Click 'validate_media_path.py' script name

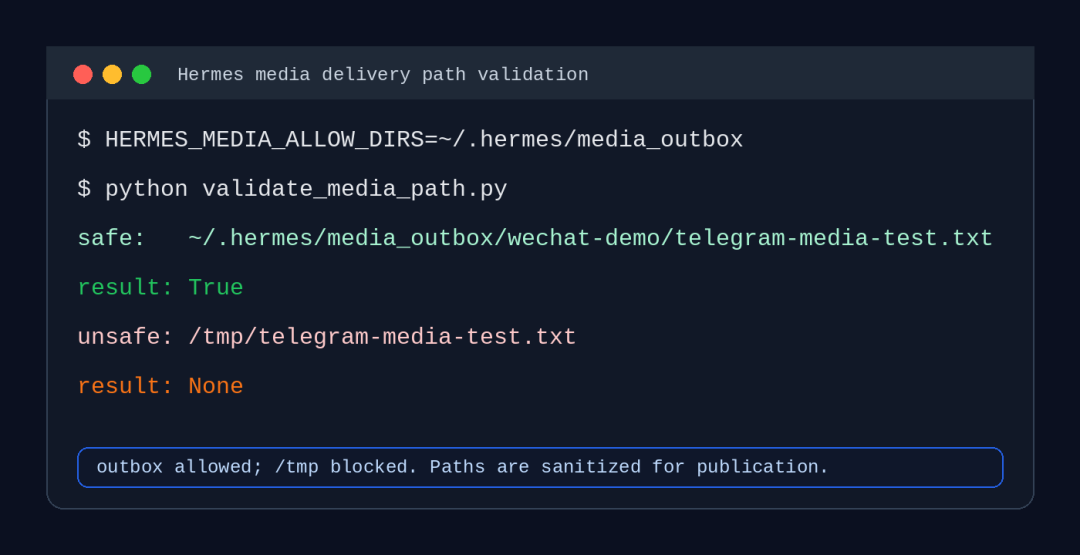(x=355, y=189)
